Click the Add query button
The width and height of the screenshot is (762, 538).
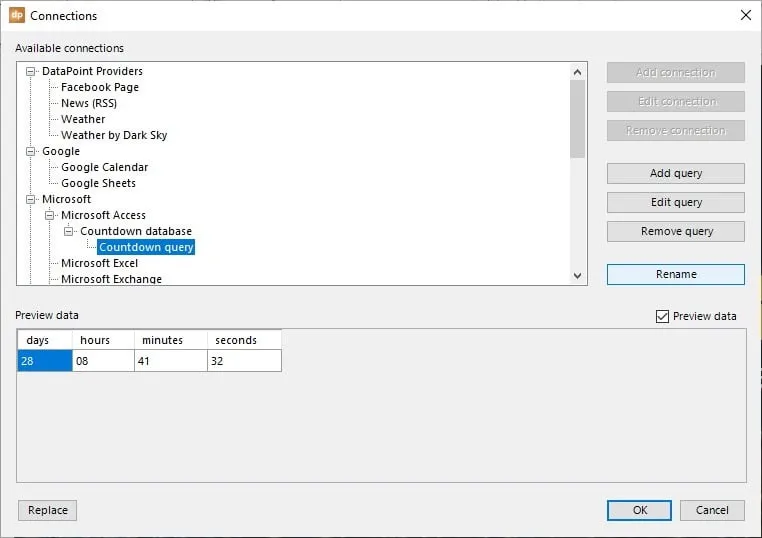pyautogui.click(x=675, y=174)
